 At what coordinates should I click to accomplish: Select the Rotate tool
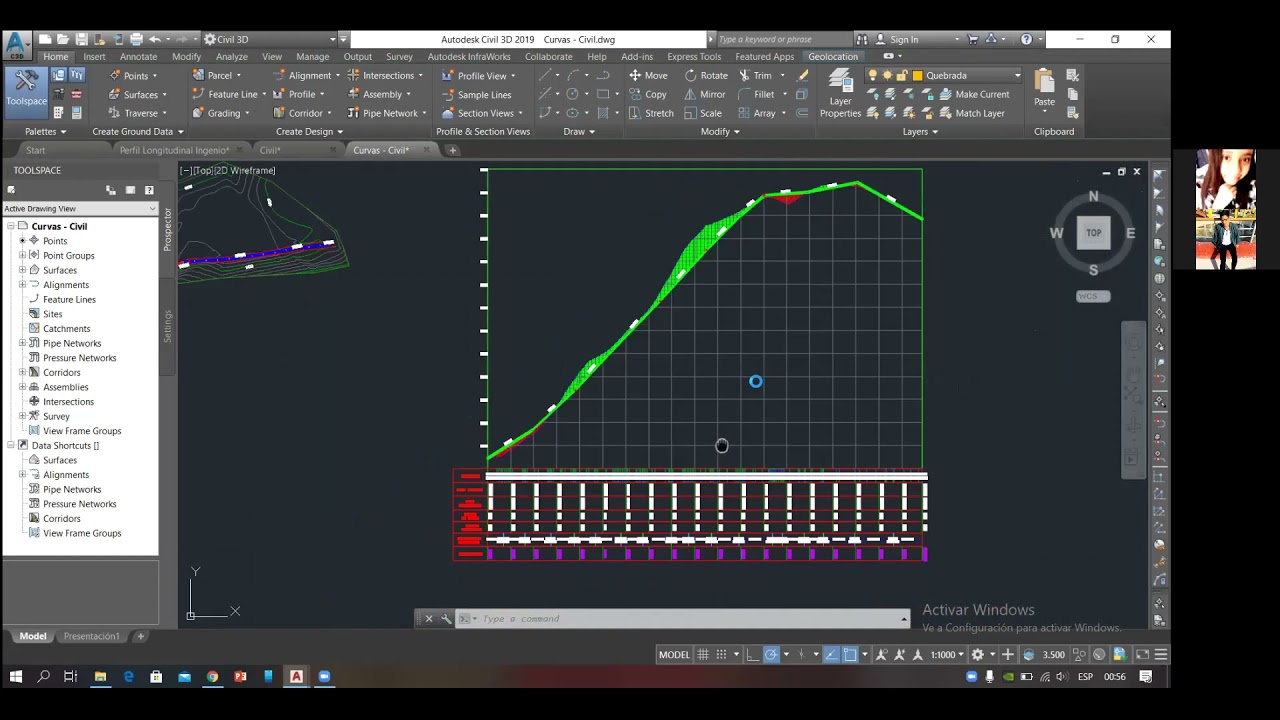point(706,75)
